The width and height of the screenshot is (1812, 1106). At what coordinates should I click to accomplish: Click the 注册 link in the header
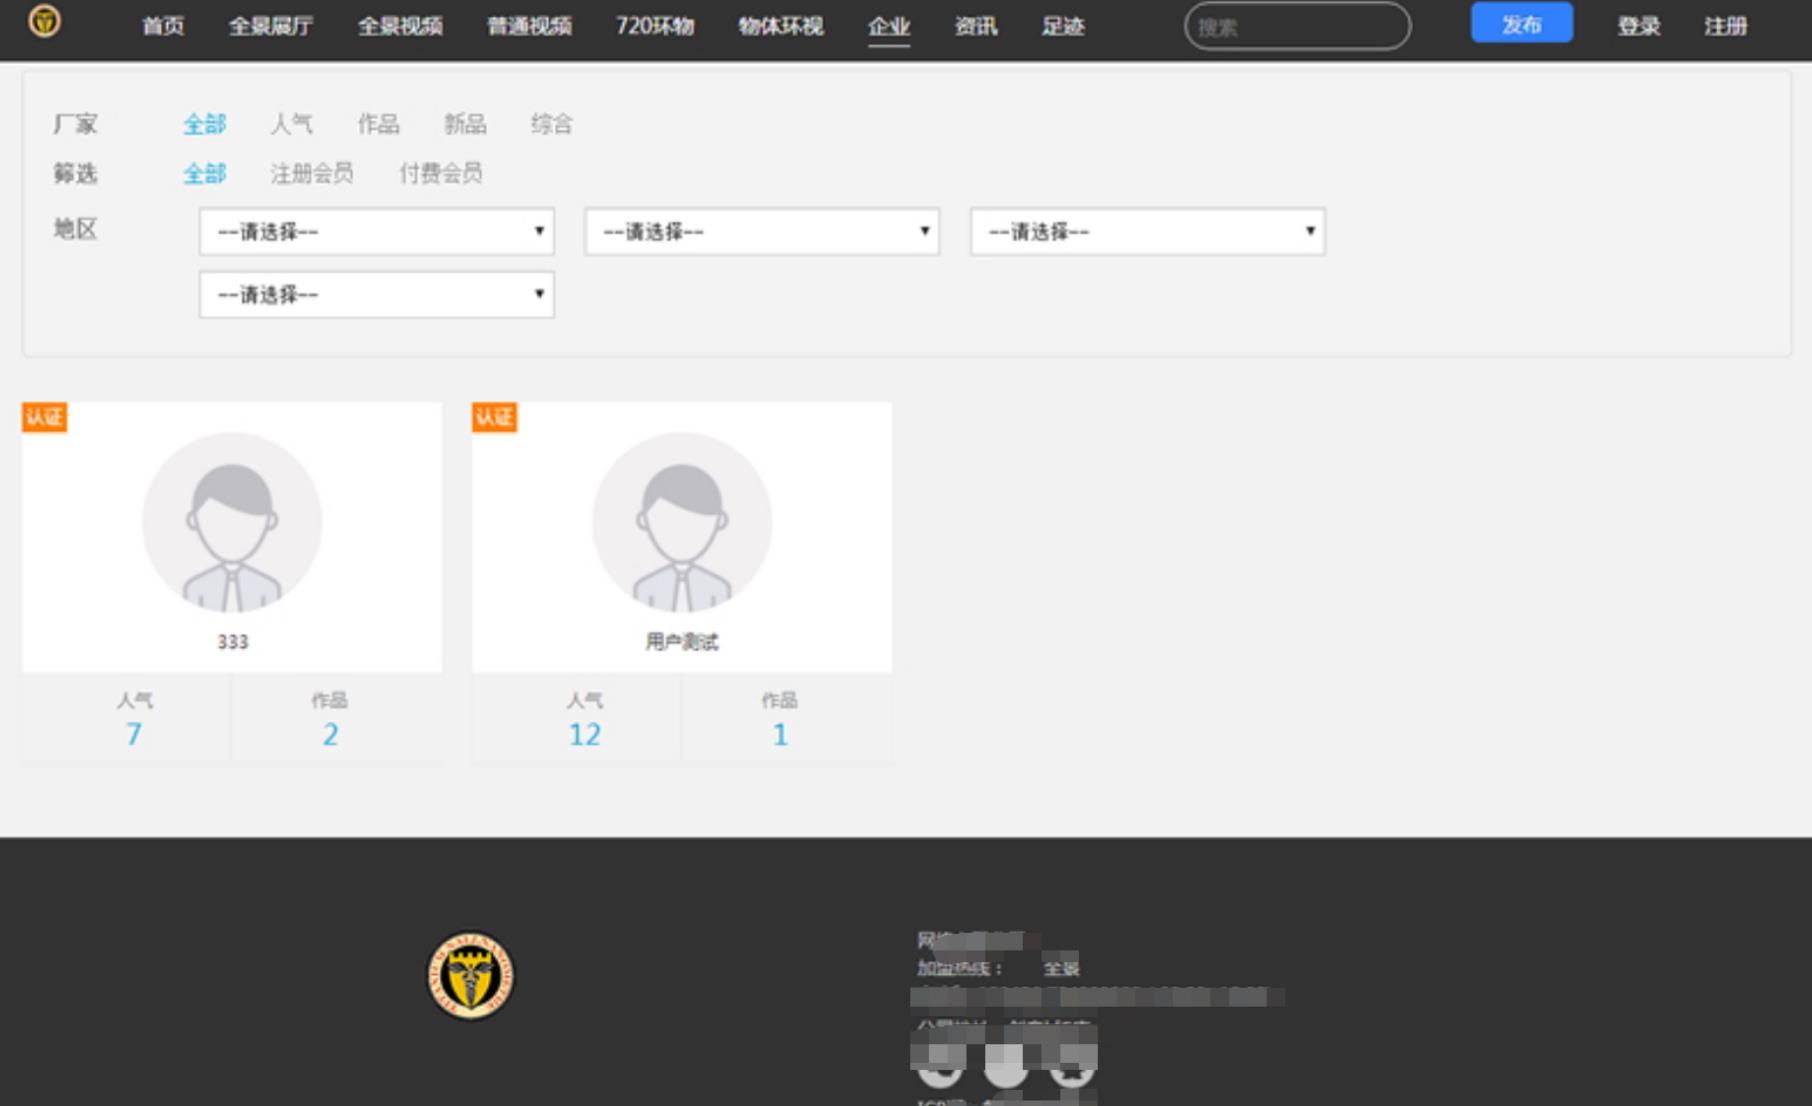pos(1725,26)
